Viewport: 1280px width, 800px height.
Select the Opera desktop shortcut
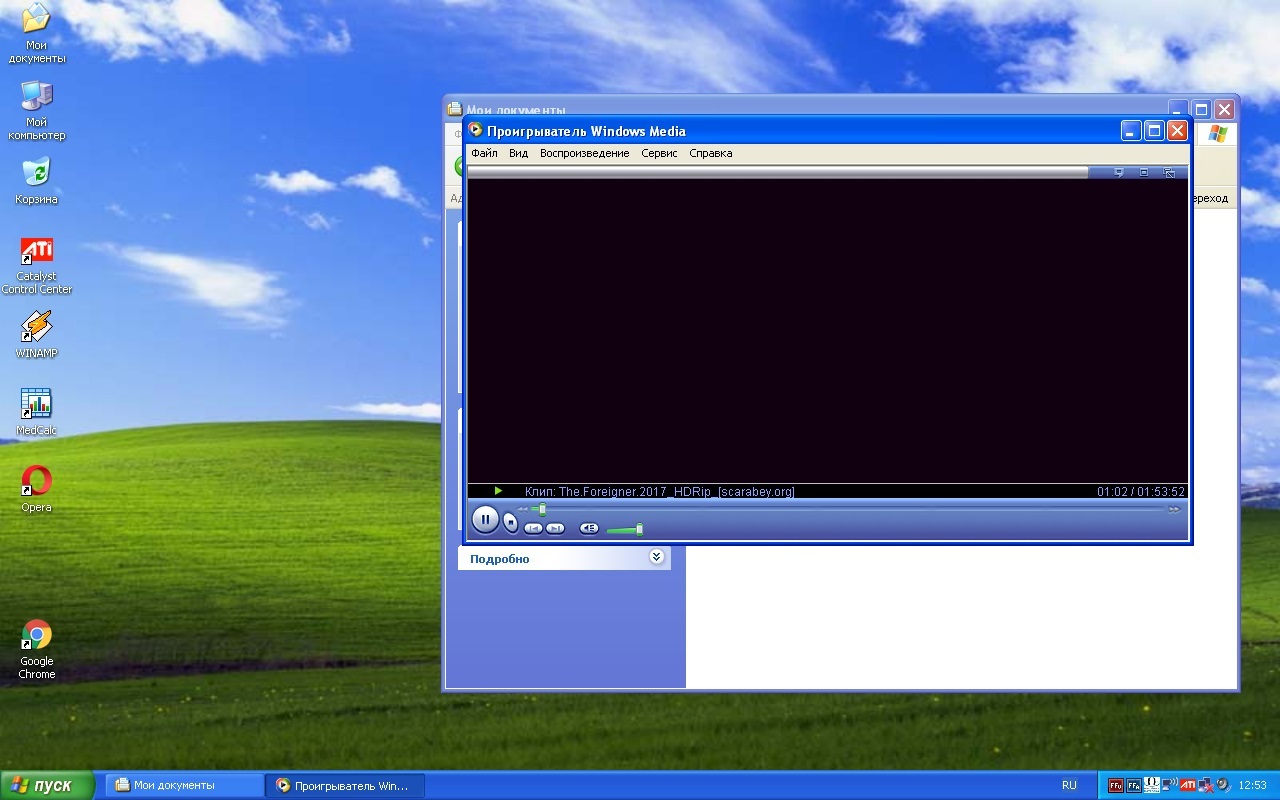(37, 490)
